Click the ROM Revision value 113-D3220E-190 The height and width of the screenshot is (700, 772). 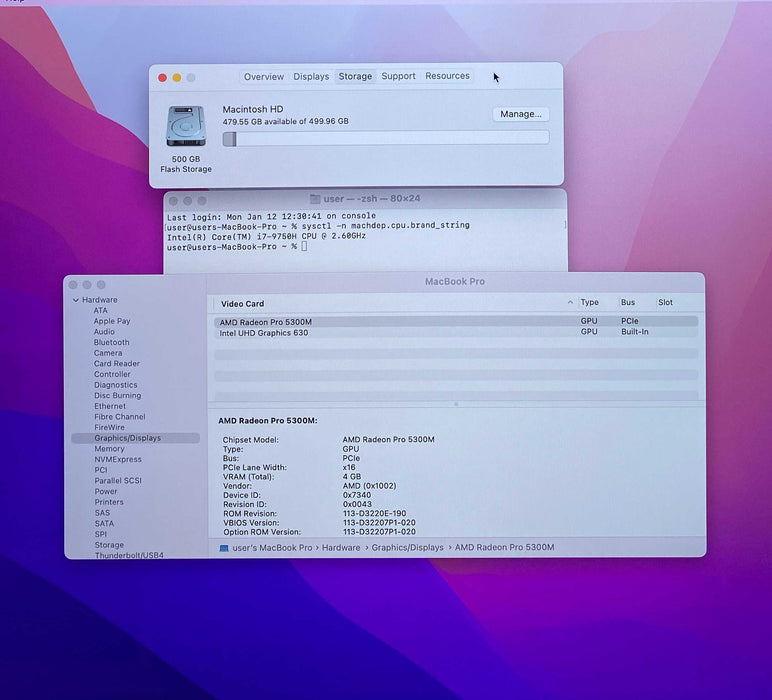[x=374, y=513]
